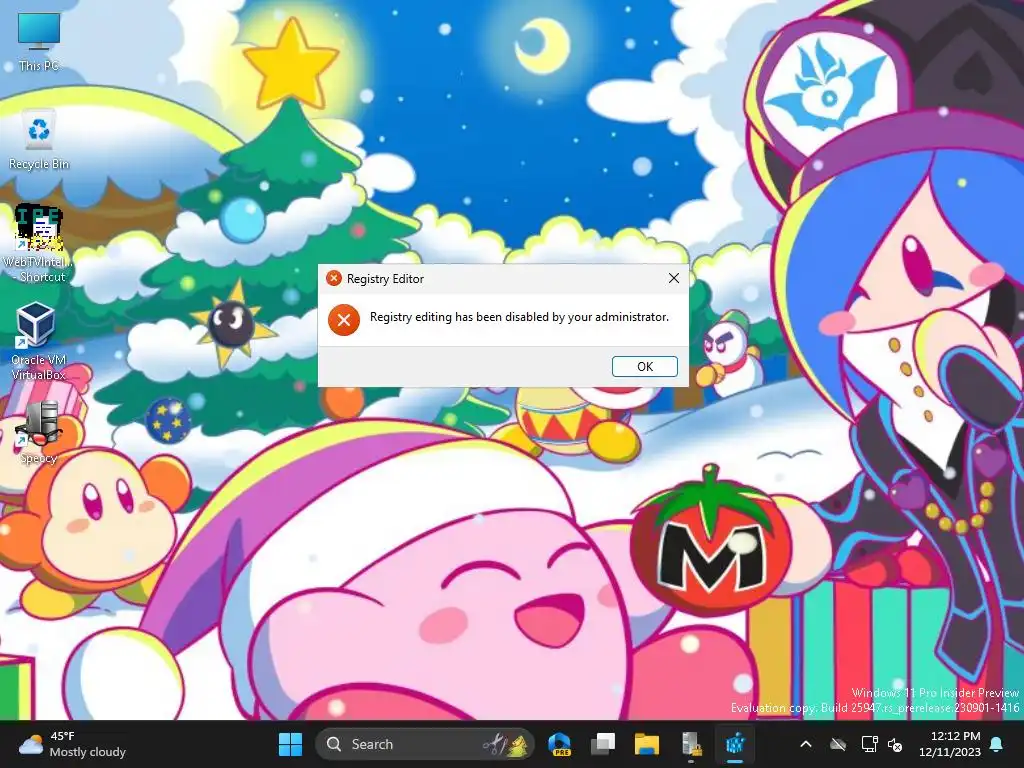Click the 'Registry editing has been disabled' message
The height and width of the screenshot is (768, 1024).
(519, 317)
